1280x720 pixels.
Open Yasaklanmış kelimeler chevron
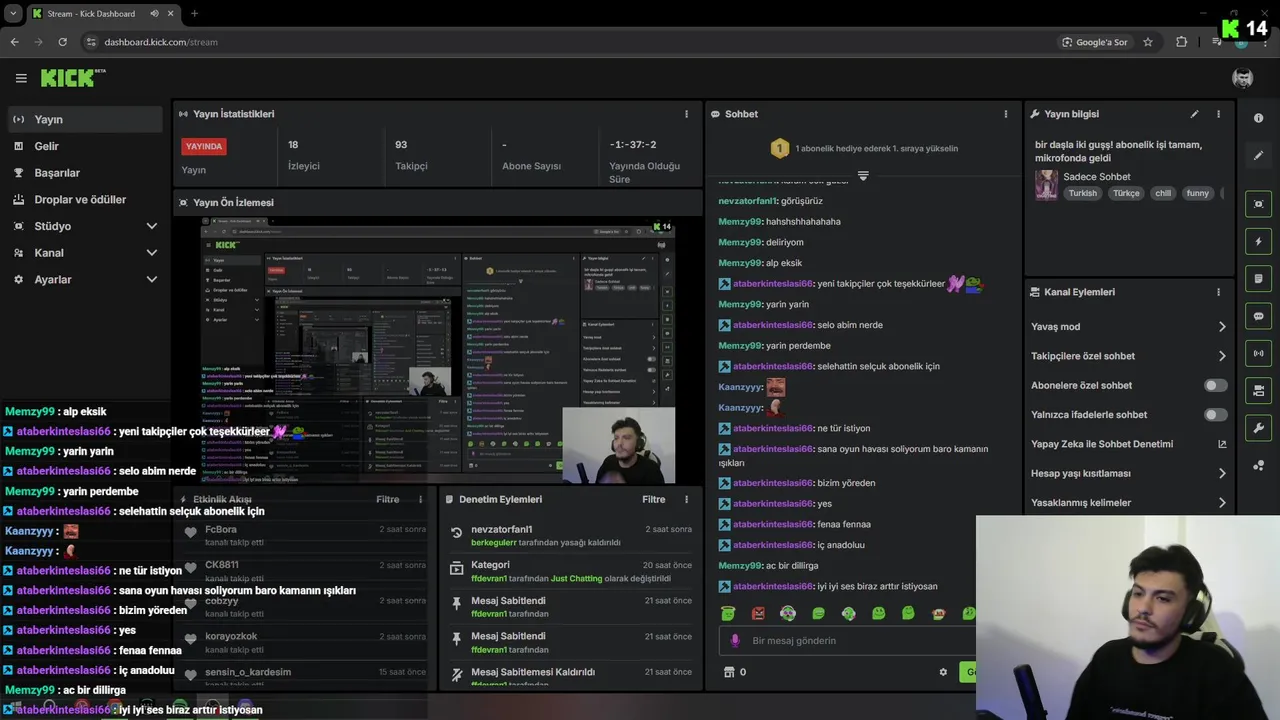[x=1222, y=502]
